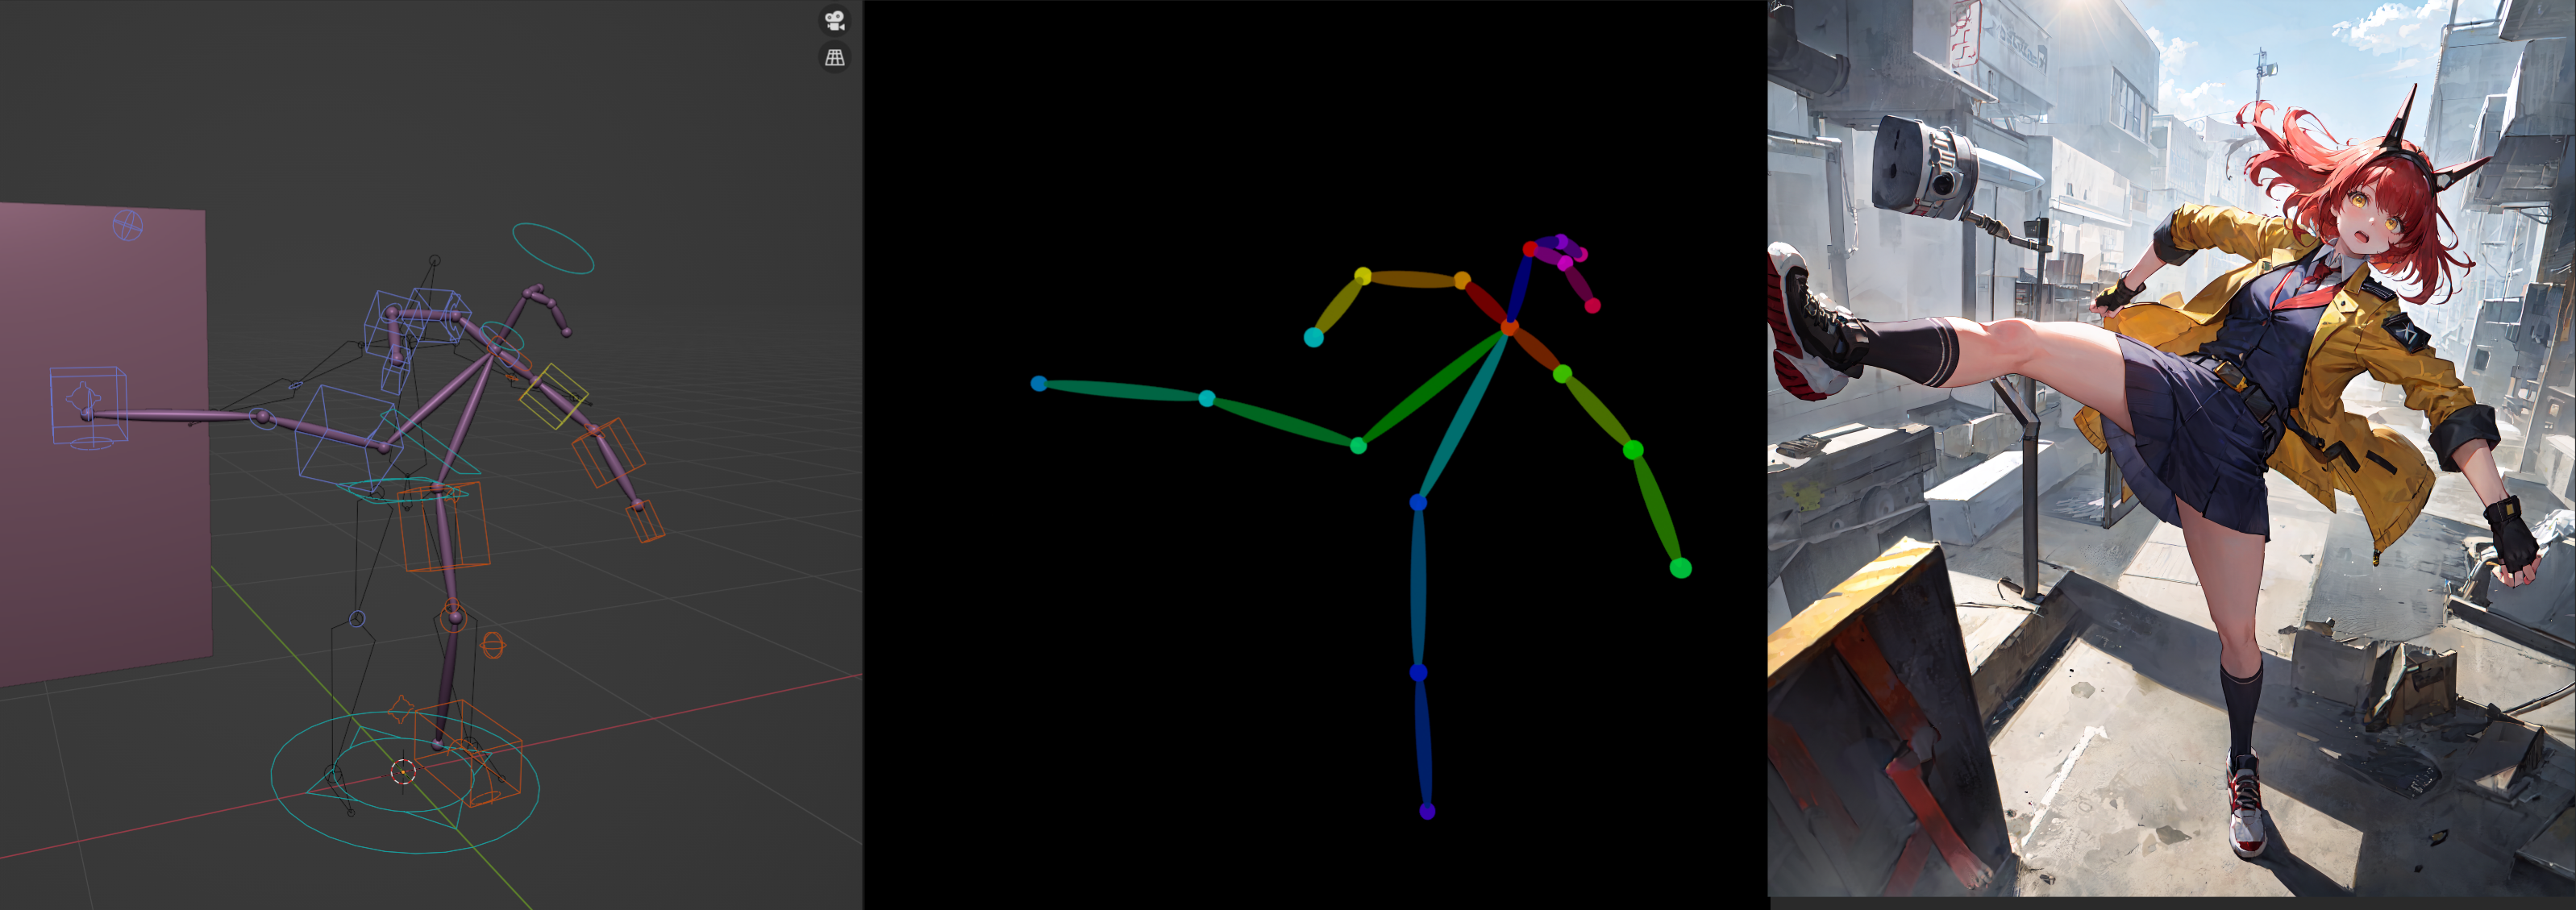The width and height of the screenshot is (2576, 910).
Task: Click the cyan wrist keypoint of the yellow arm
Action: [1314, 338]
